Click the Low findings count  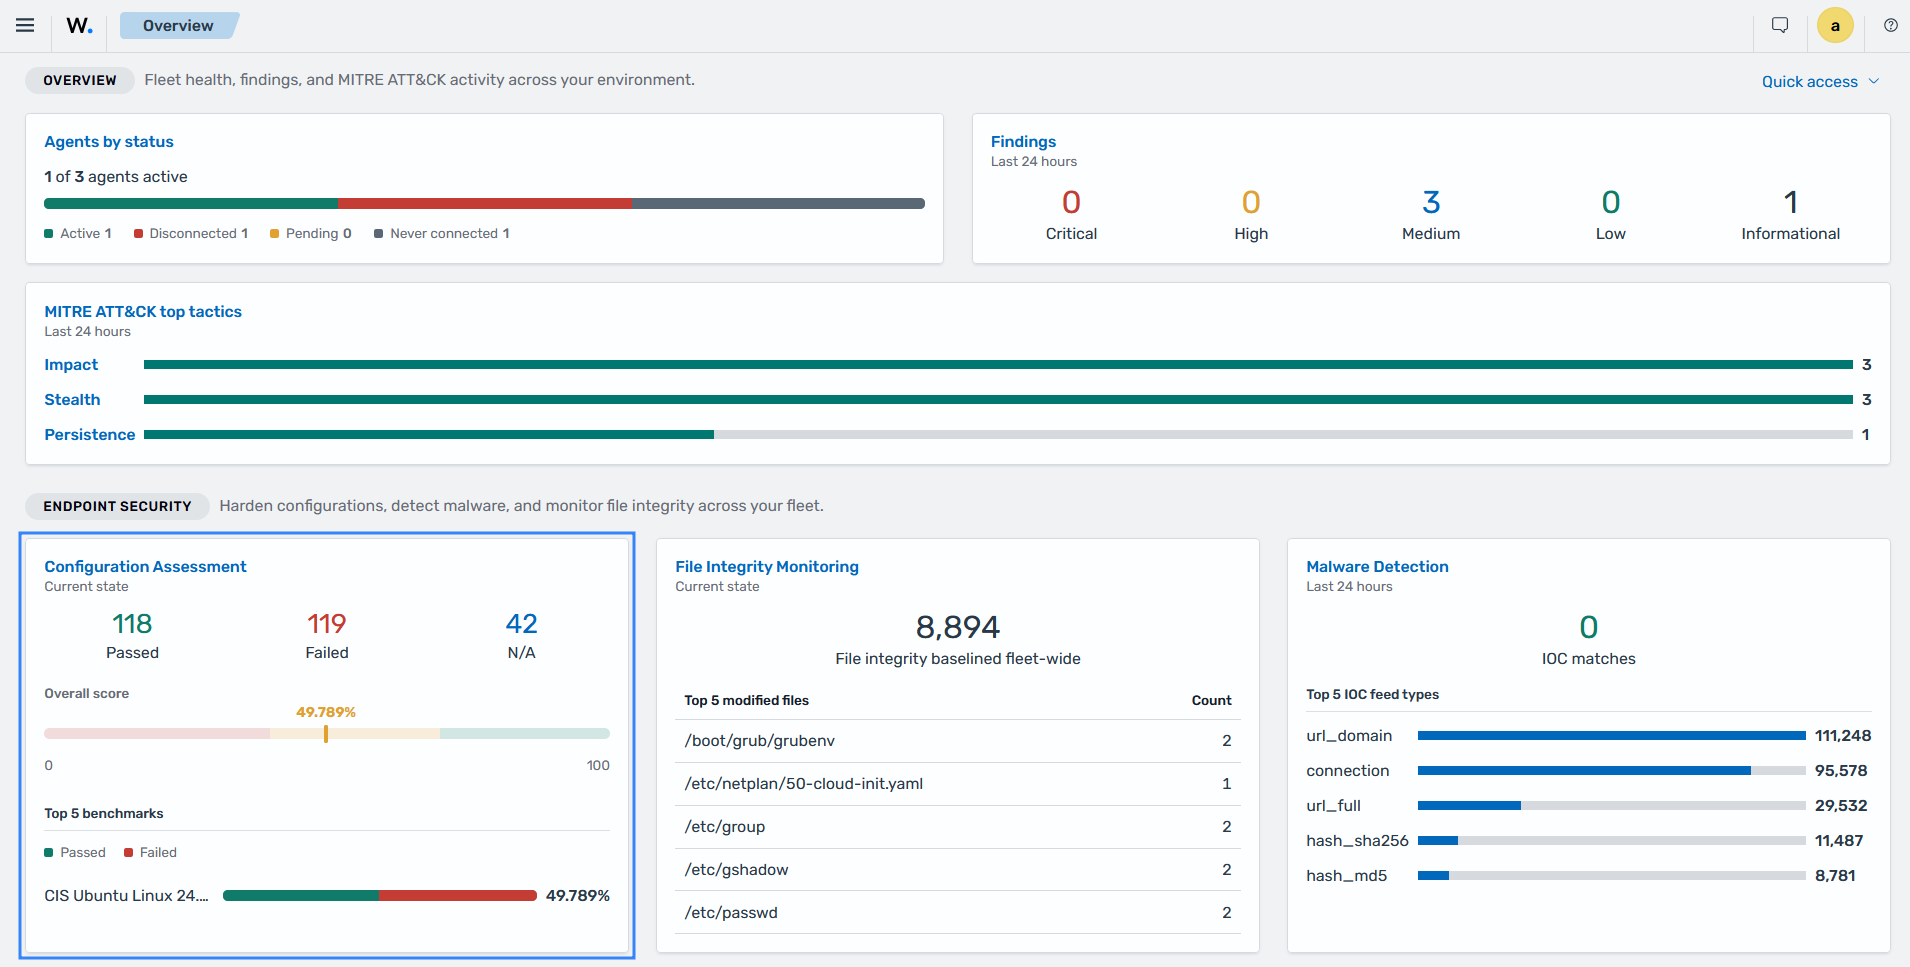click(x=1611, y=203)
